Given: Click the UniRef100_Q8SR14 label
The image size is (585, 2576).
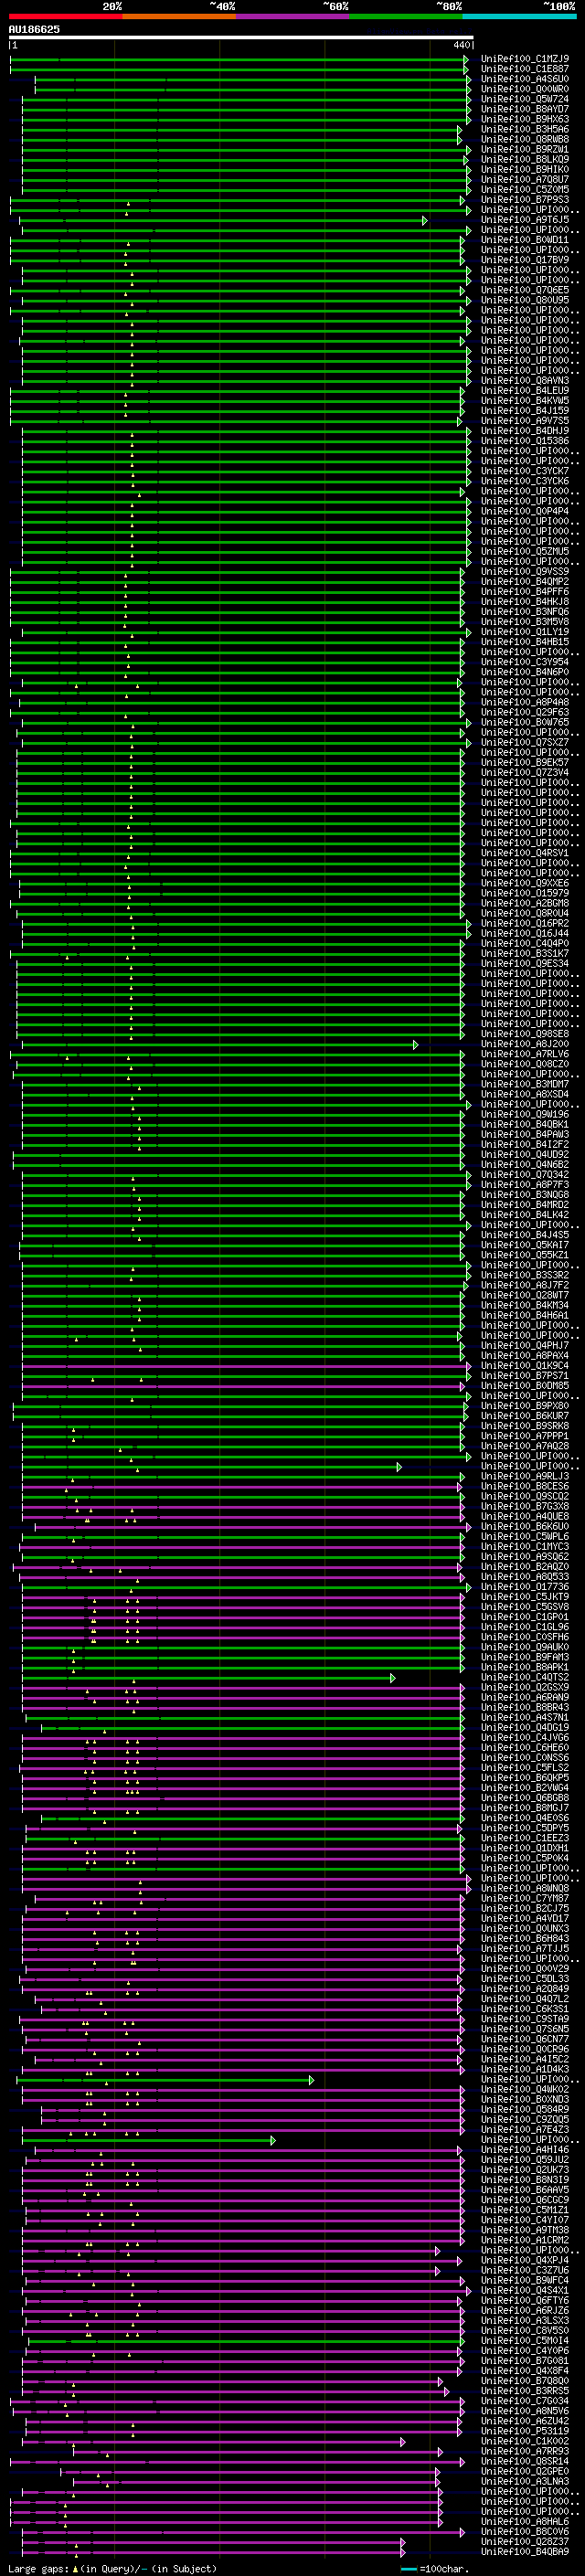Looking at the screenshot, I should pyautogui.click(x=525, y=2461).
